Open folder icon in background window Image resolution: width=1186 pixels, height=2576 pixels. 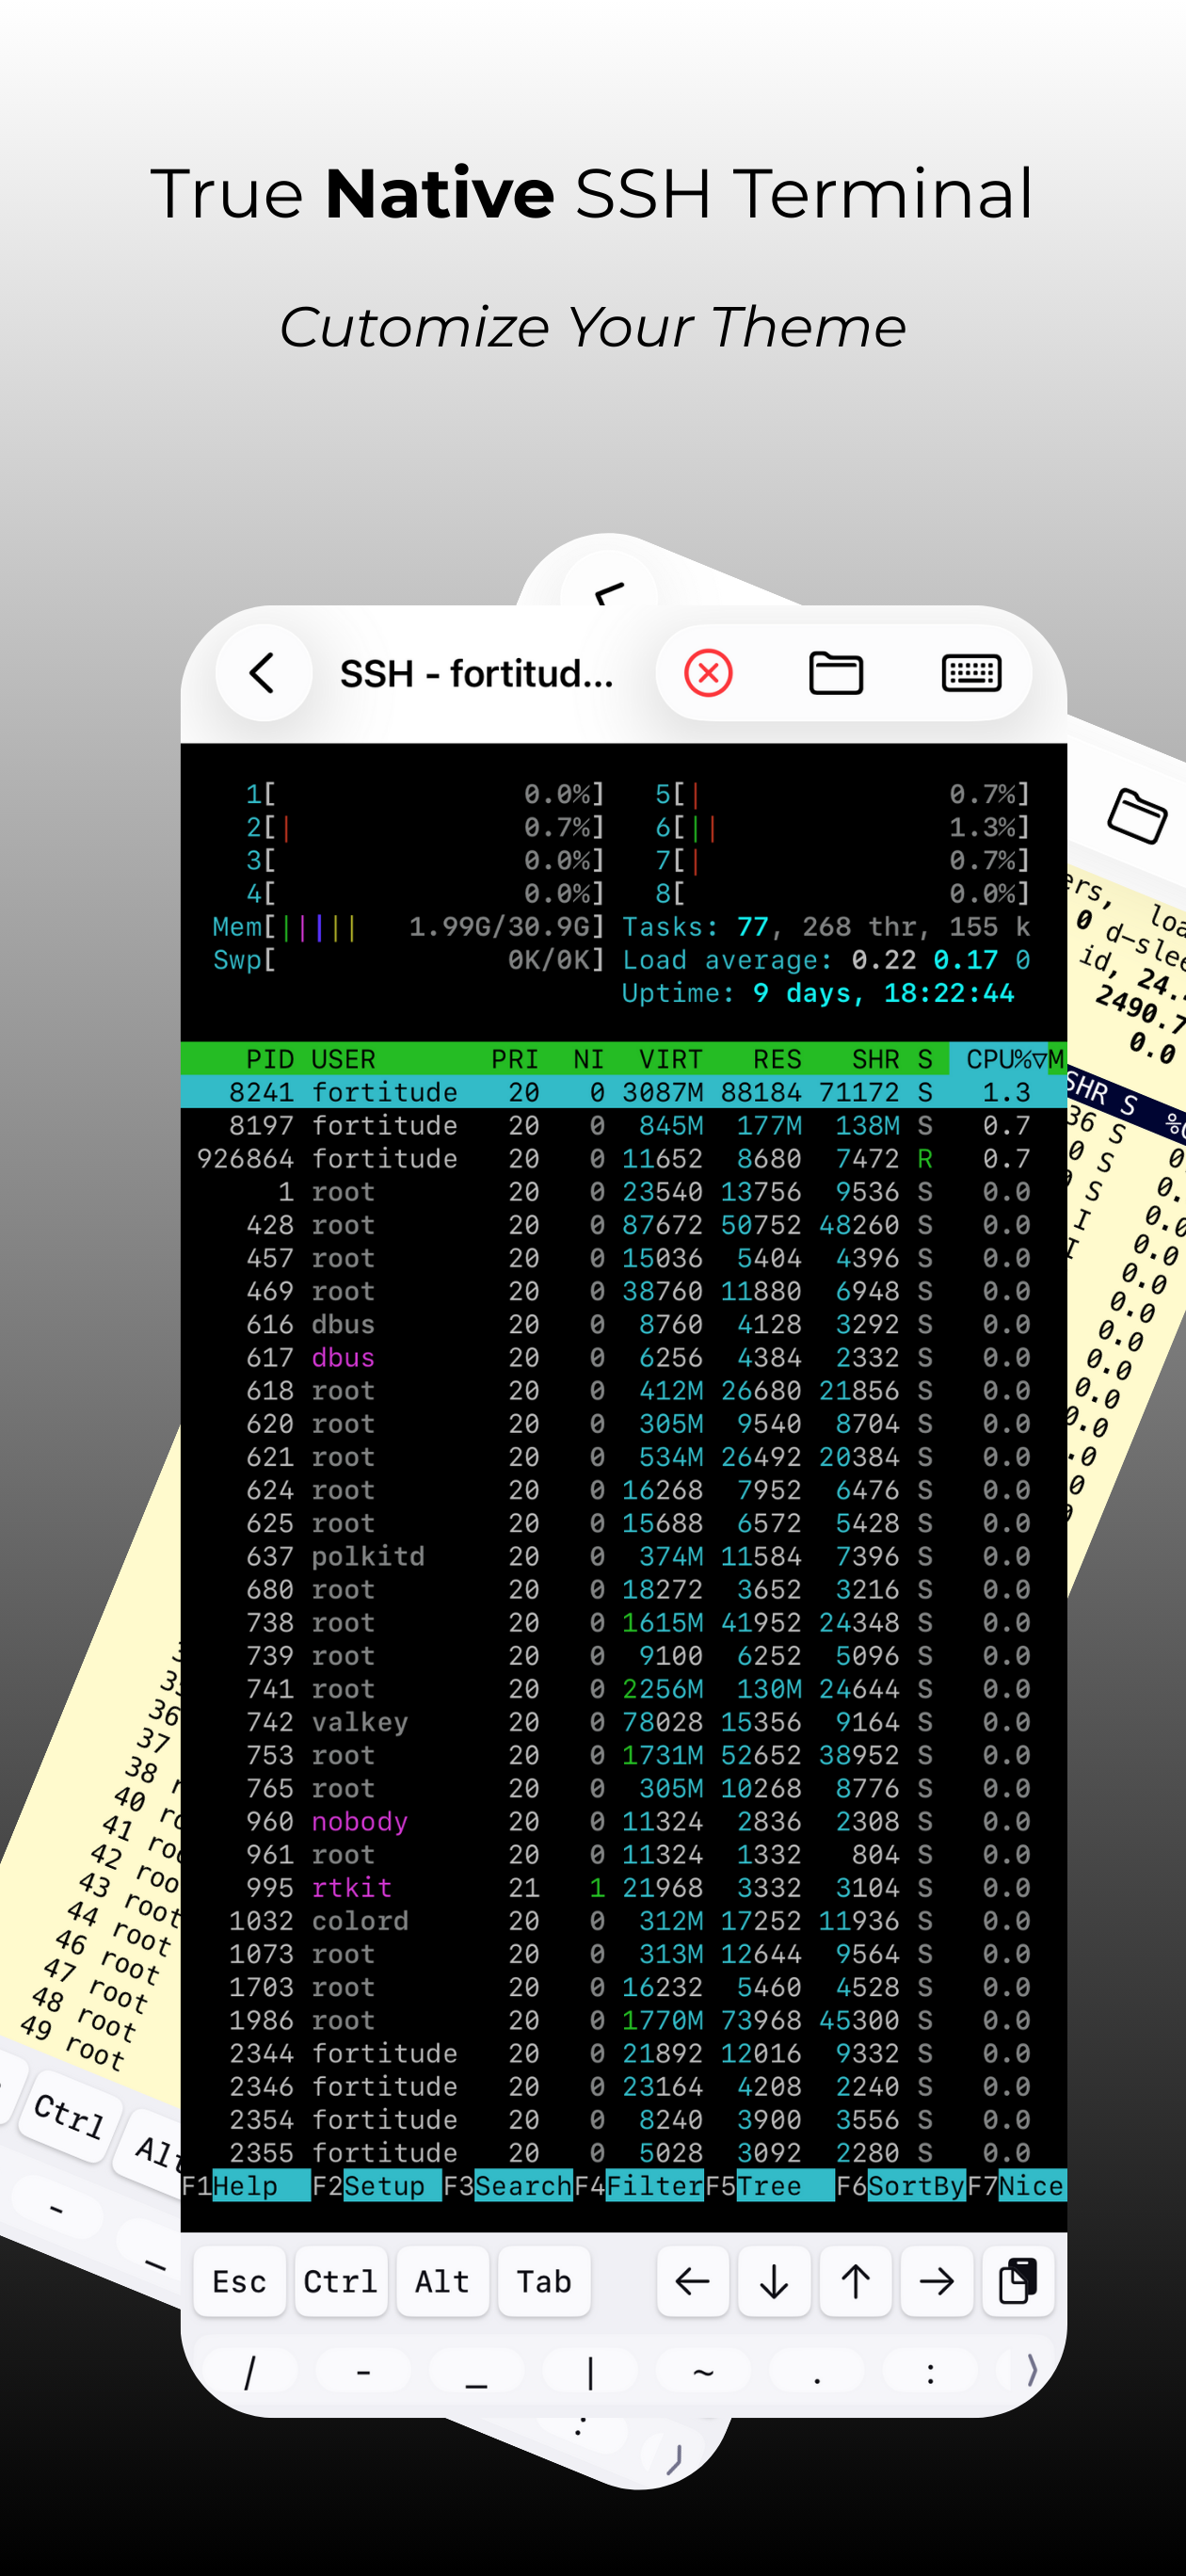(1138, 816)
